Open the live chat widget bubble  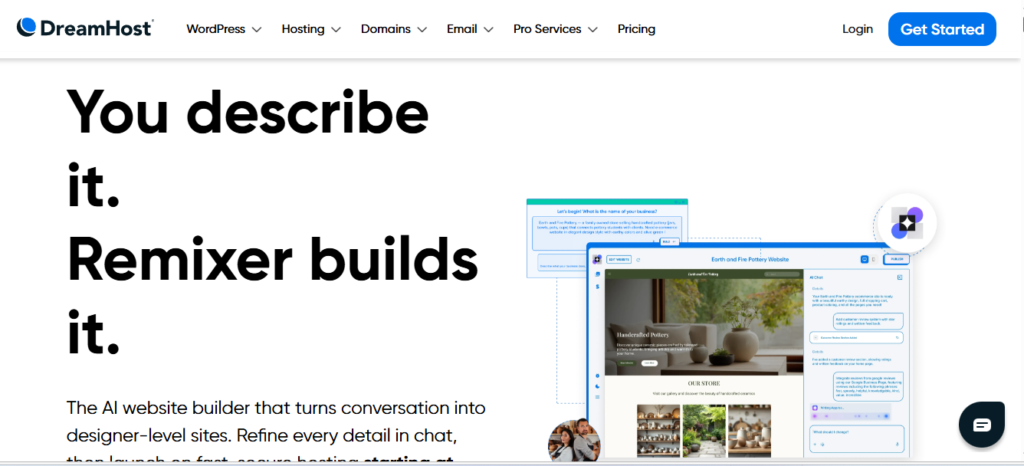click(982, 425)
